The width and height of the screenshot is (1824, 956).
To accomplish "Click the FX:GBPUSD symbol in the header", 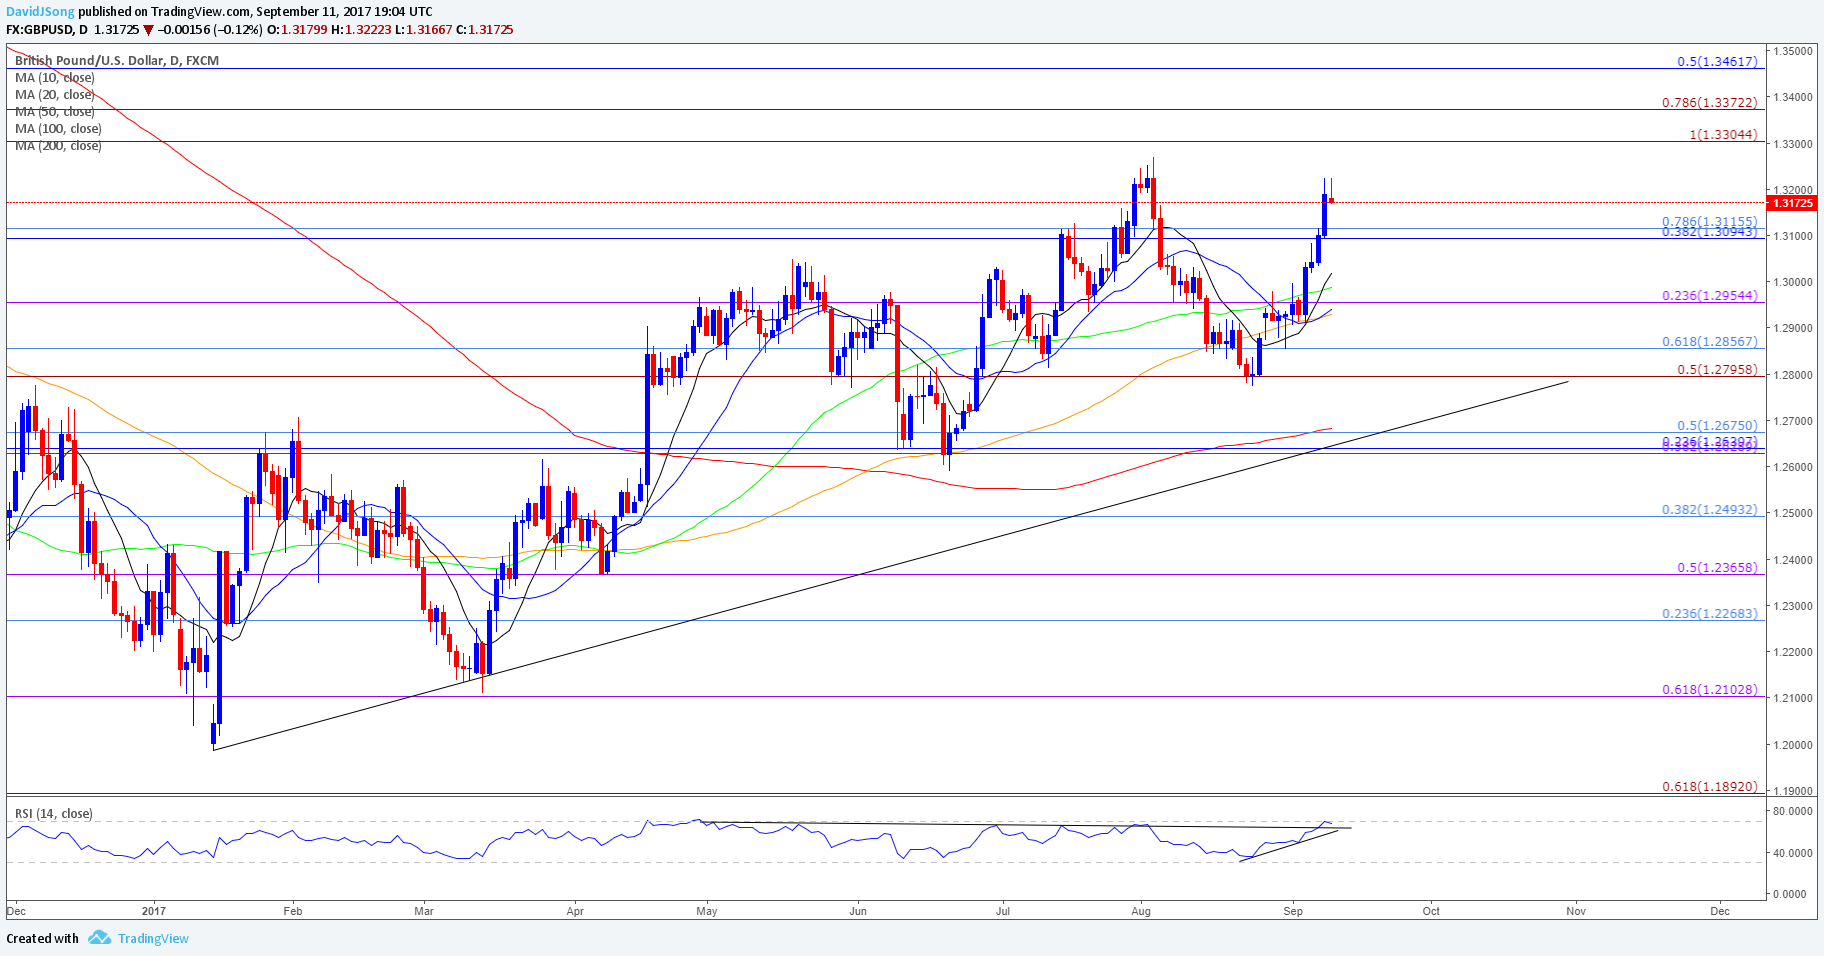I will 40,30.
